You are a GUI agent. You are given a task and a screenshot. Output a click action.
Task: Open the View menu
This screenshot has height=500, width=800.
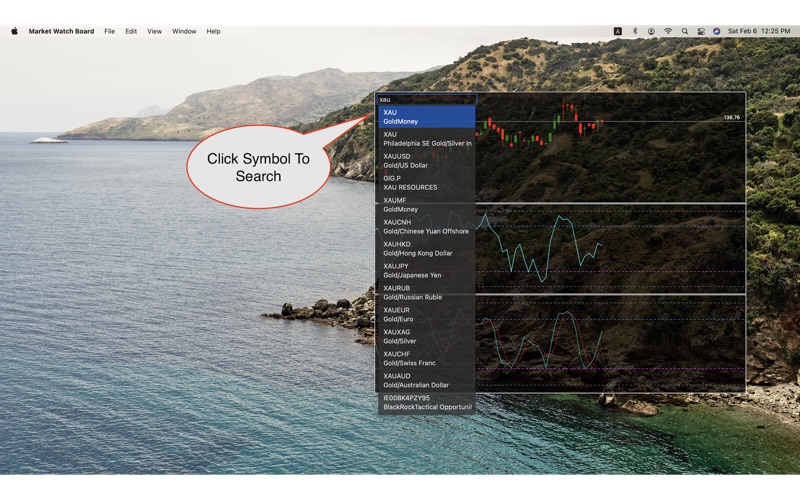coord(155,31)
